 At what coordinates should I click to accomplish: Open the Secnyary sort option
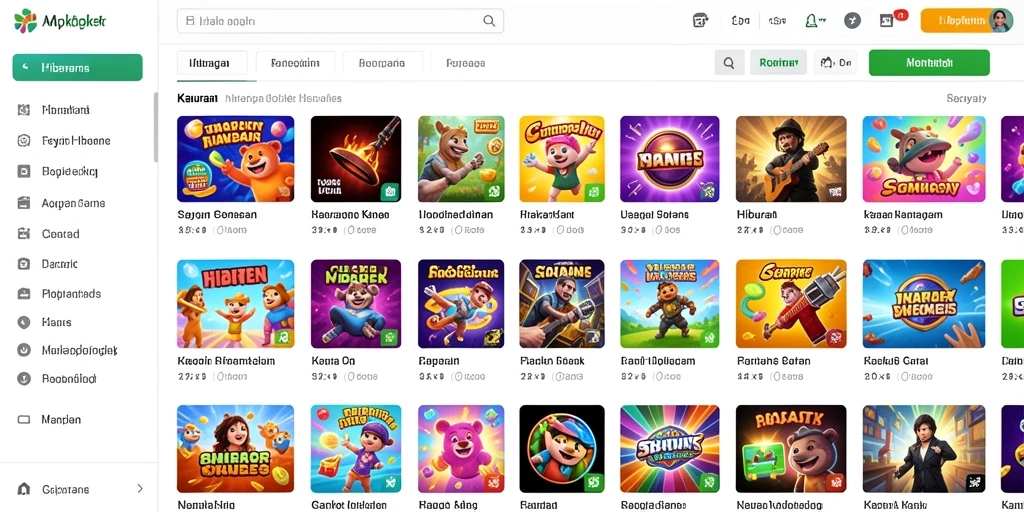pos(966,99)
